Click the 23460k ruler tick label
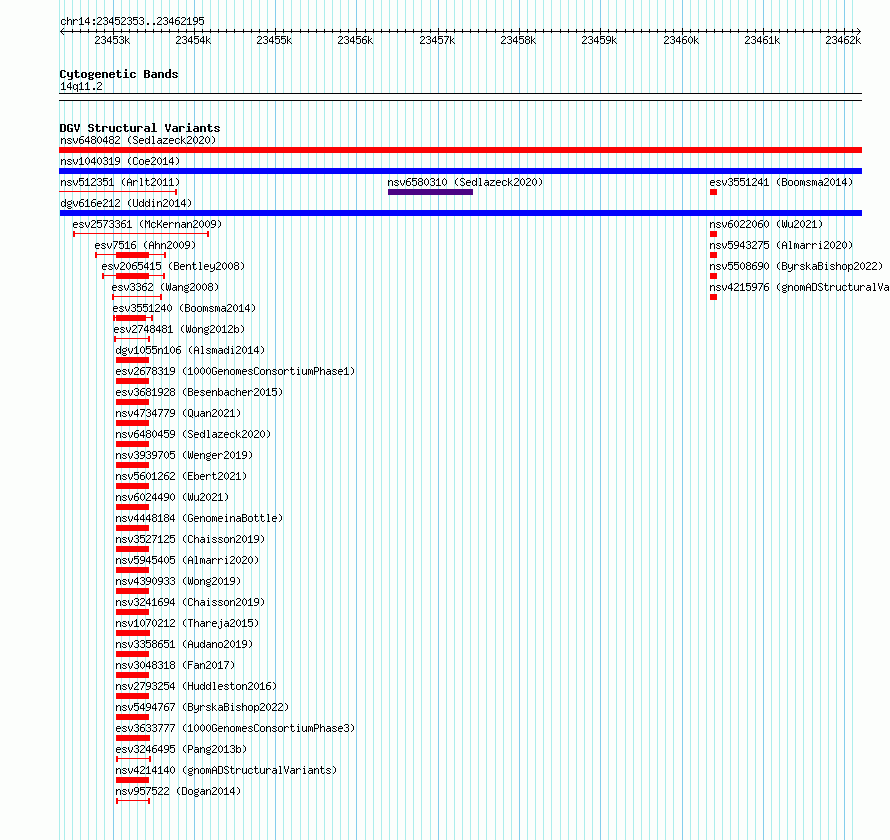 [681, 40]
